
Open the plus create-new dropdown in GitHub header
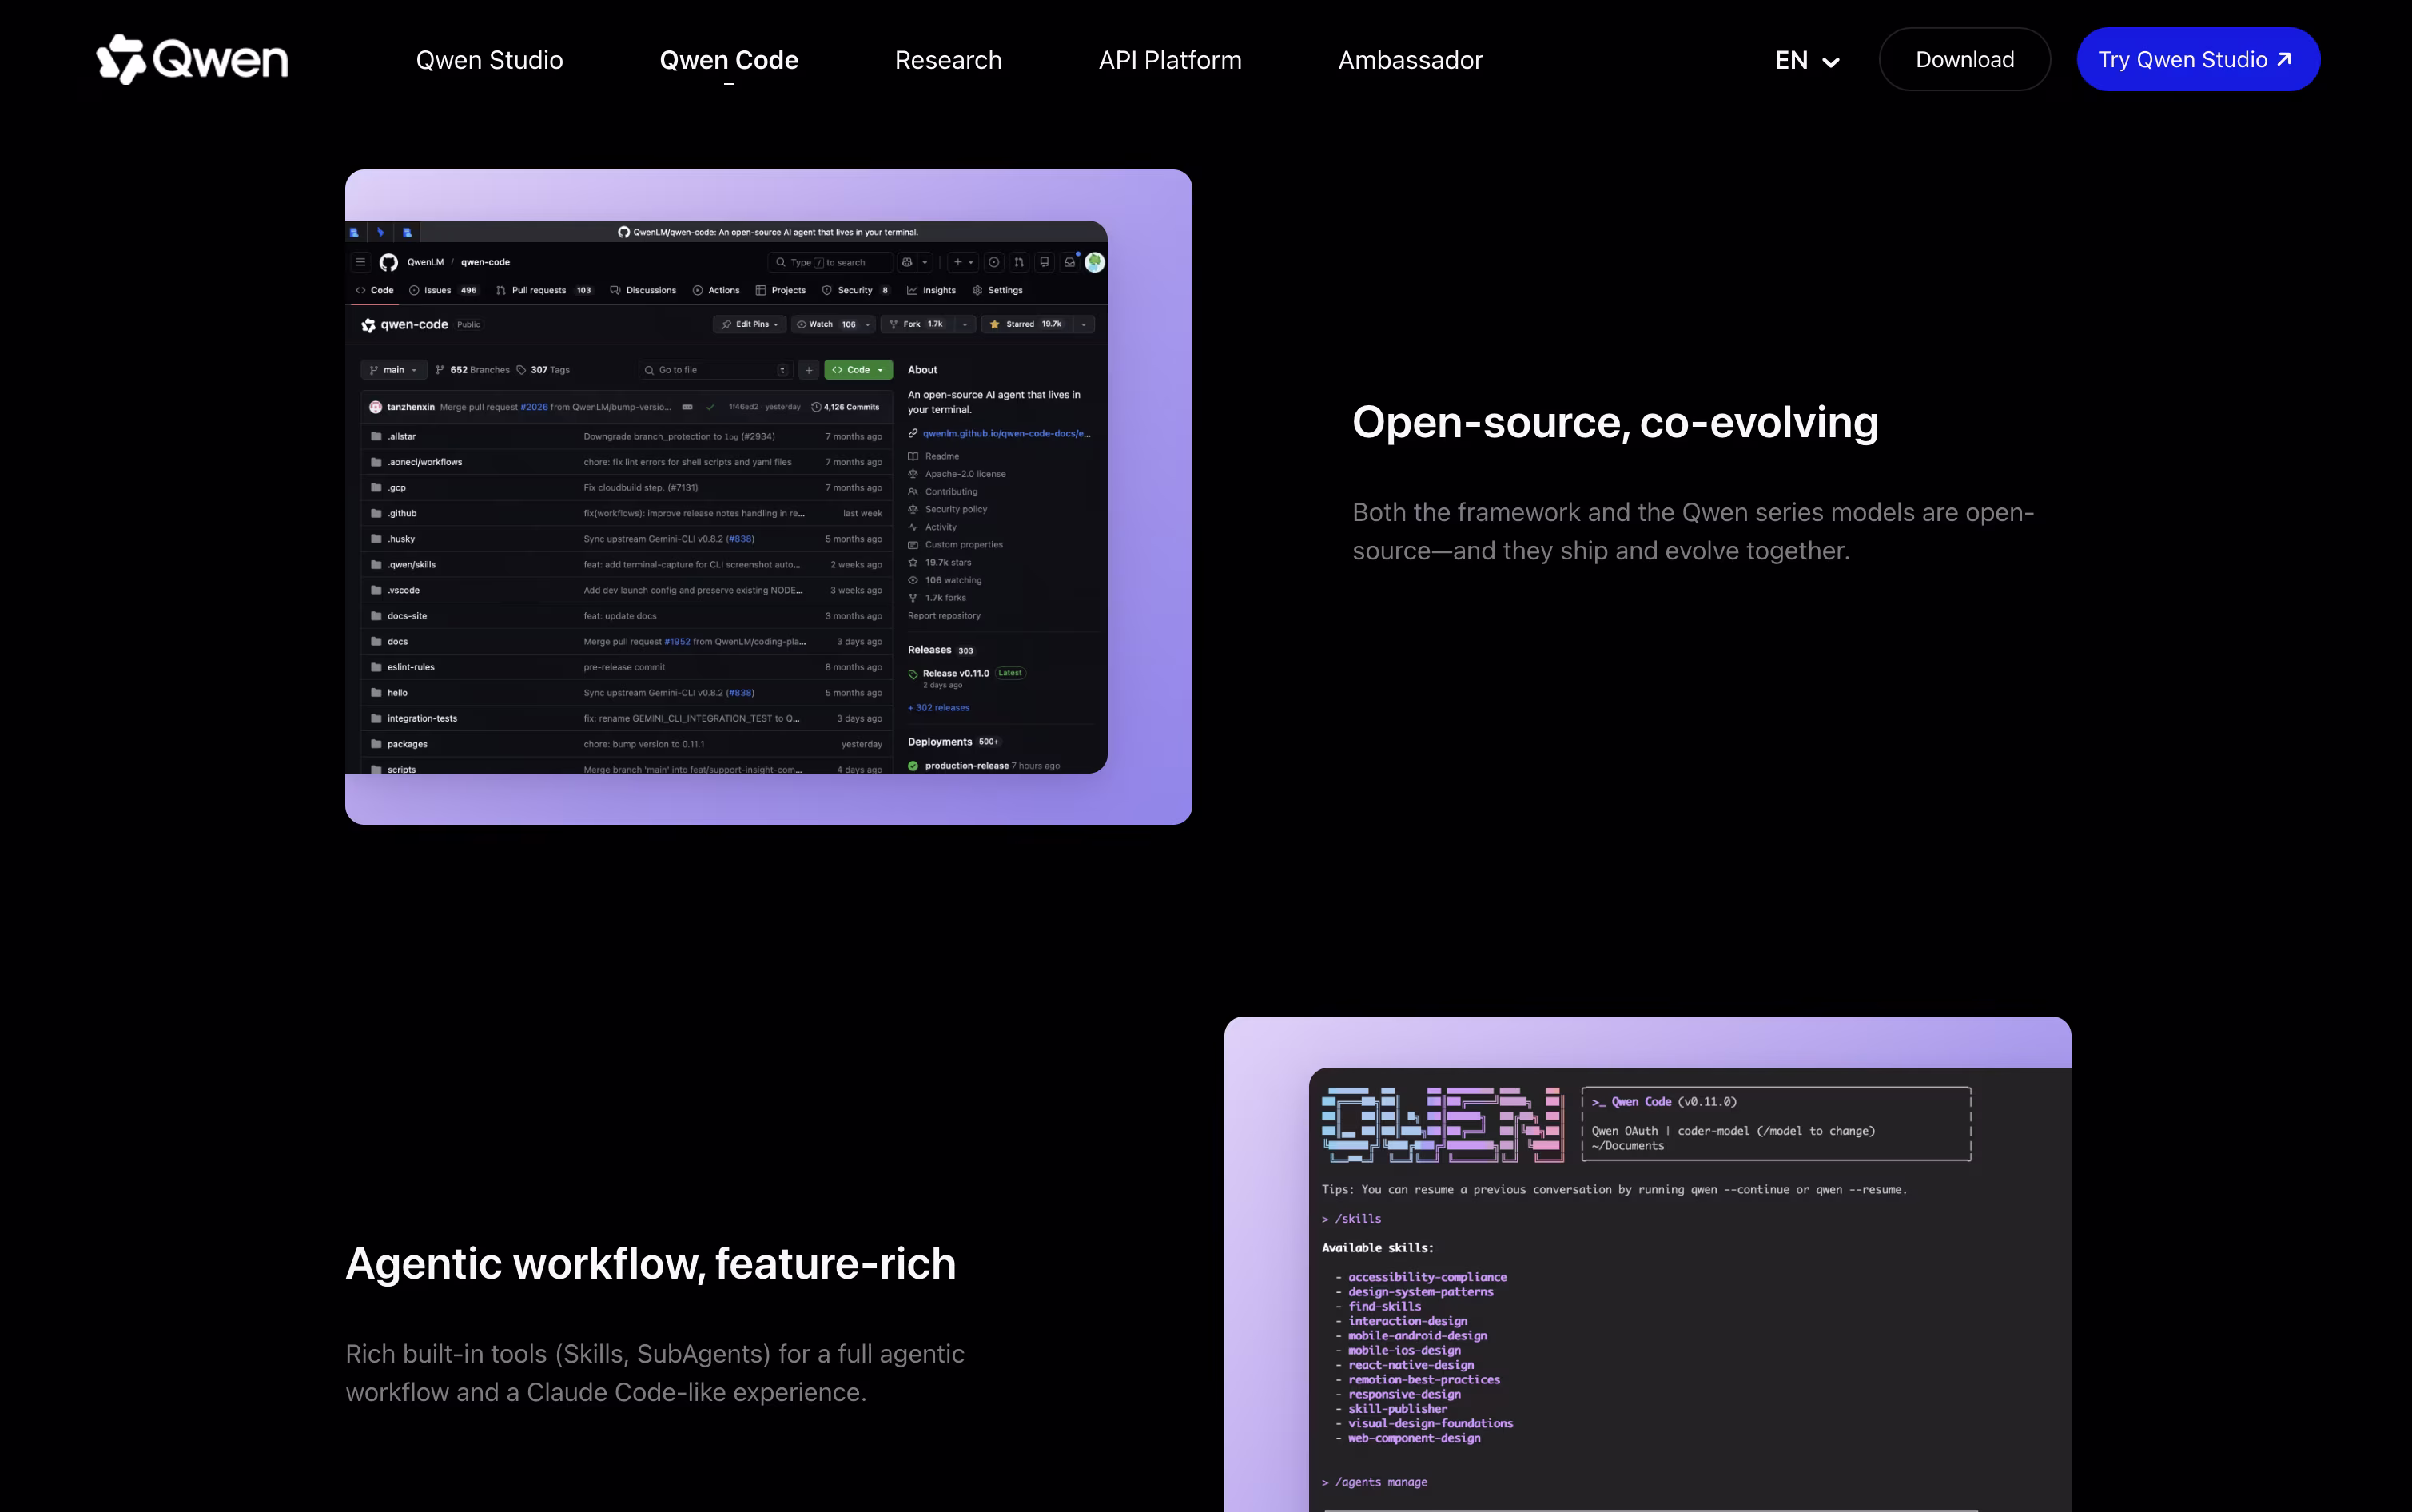pos(963,262)
